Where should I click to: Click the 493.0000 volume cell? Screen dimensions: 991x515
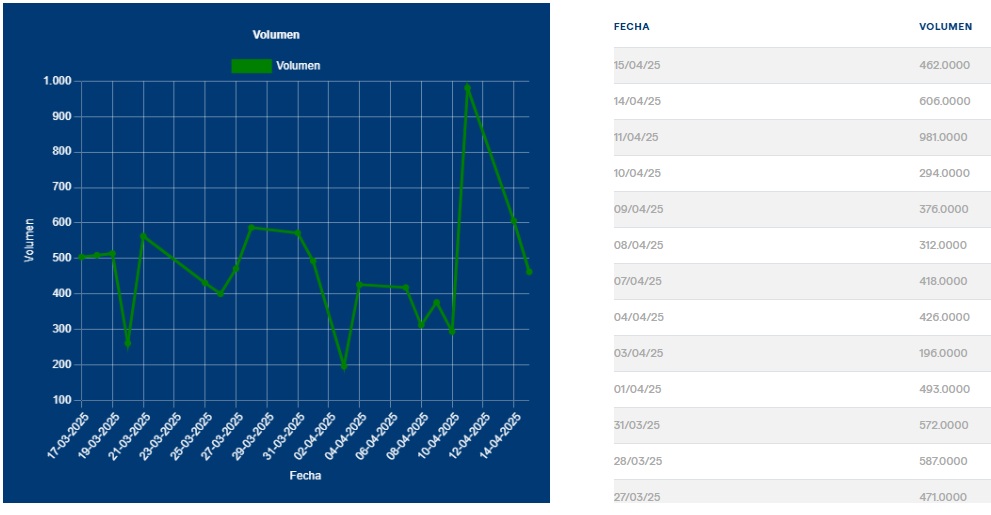click(x=944, y=389)
